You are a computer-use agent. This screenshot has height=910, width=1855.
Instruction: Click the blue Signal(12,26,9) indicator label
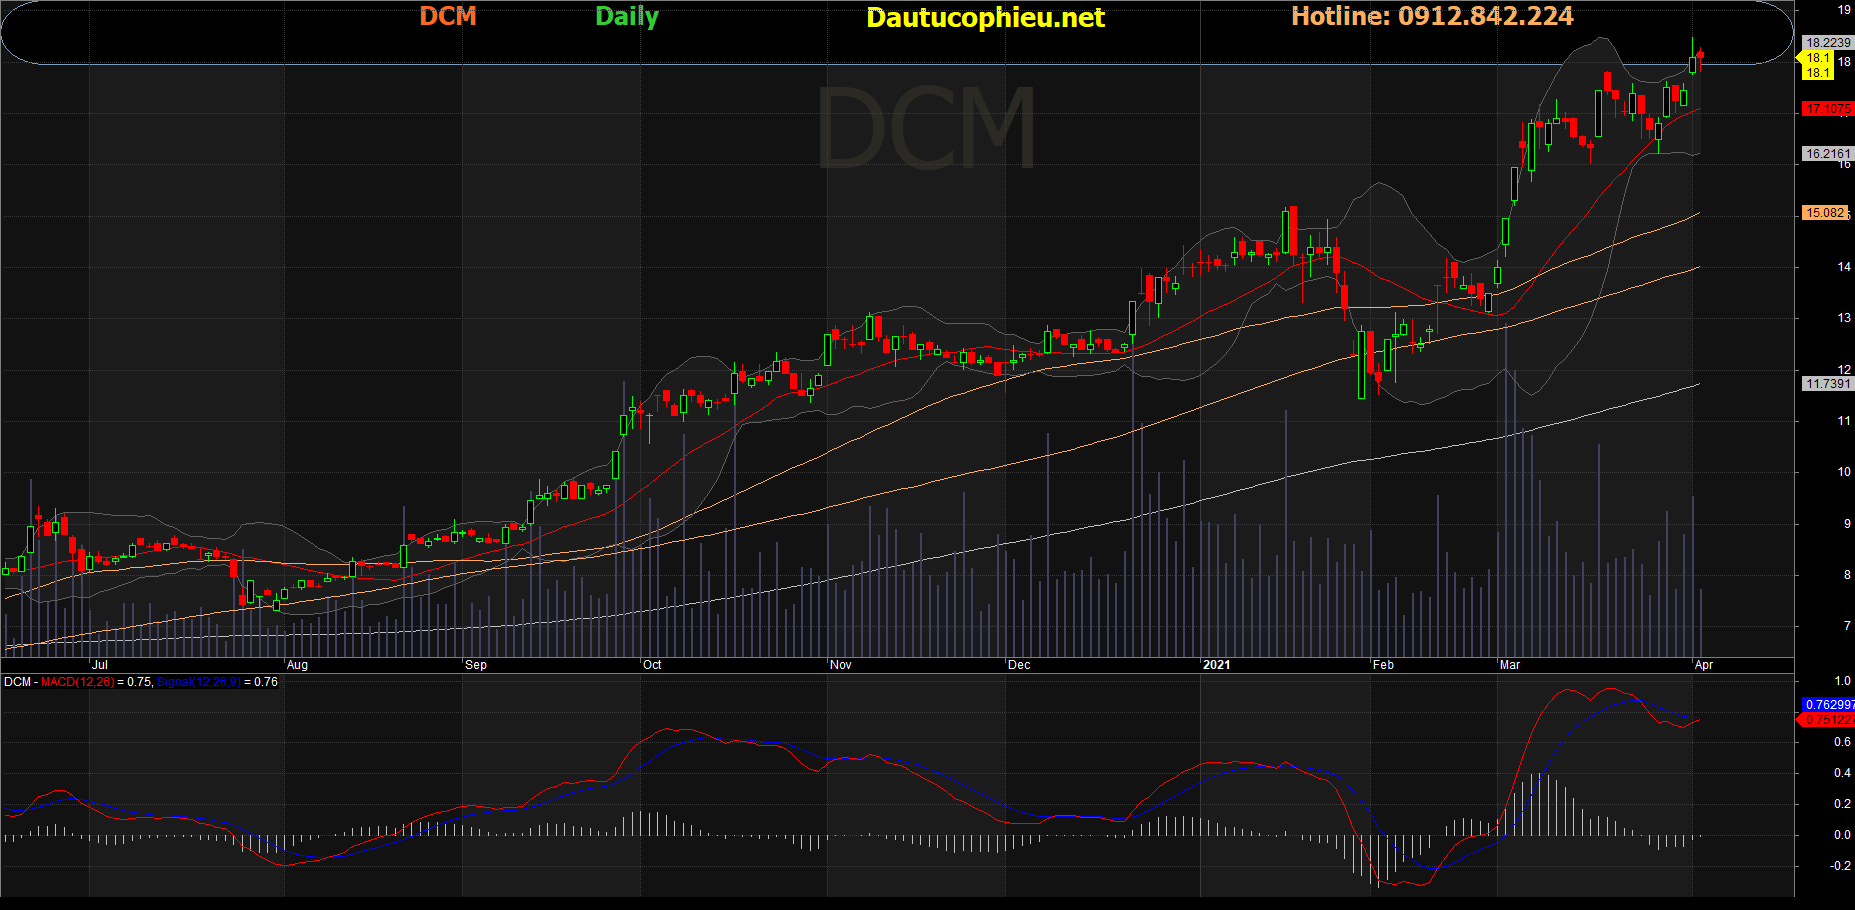coord(198,682)
